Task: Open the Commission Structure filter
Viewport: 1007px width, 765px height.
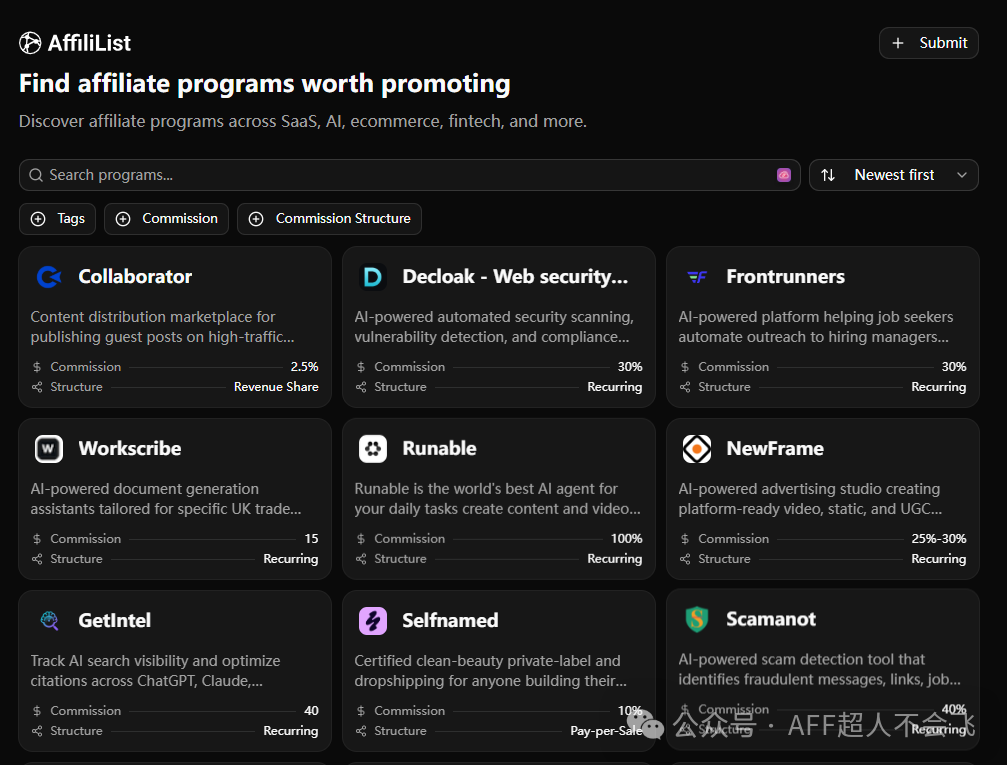Action: point(329,219)
